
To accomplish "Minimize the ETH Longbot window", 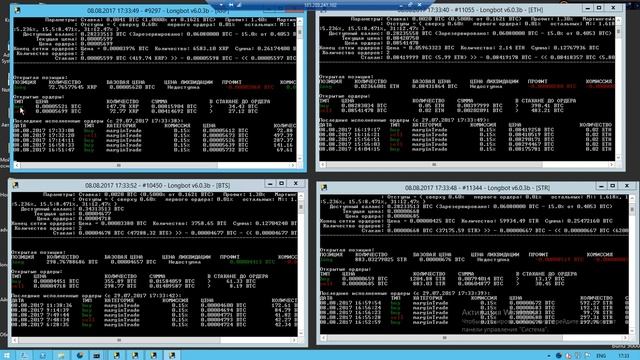I will pyautogui.click(x=587, y=8).
